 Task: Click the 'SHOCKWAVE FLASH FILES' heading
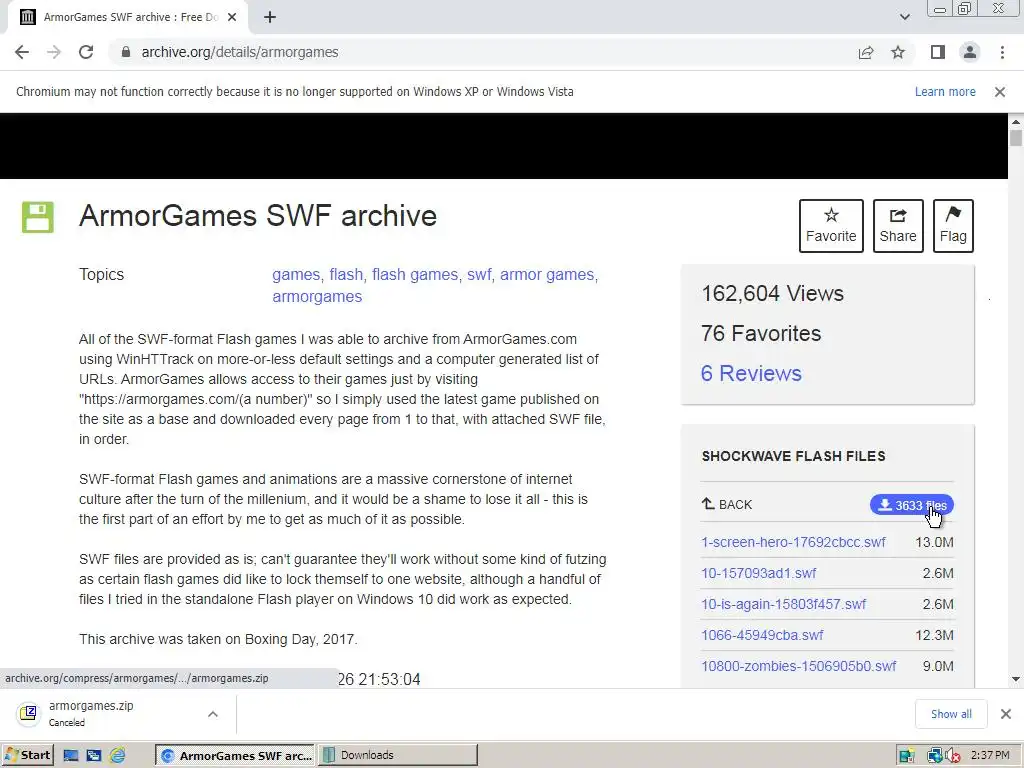click(793, 456)
